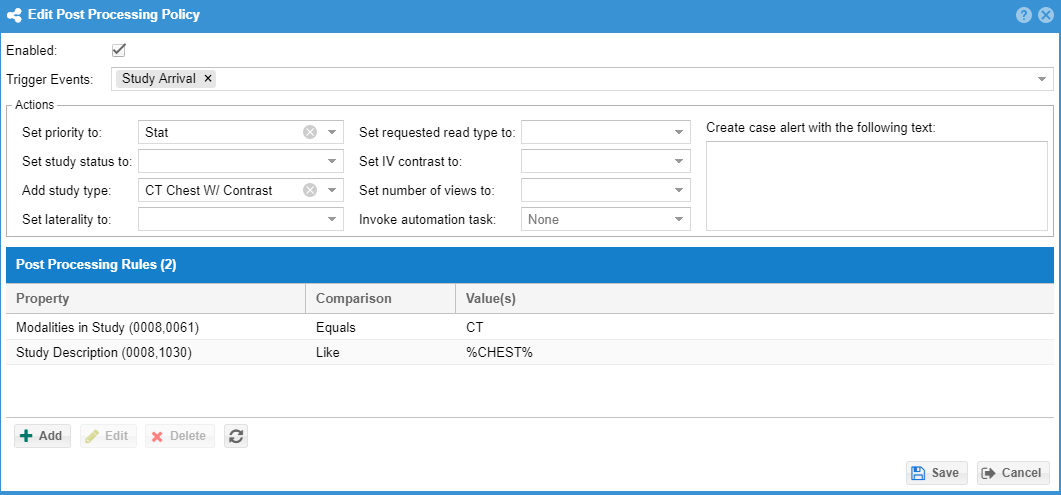Close the Edit Post Processing Policy dialog
The width and height of the screenshot is (1061, 495).
[1045, 15]
